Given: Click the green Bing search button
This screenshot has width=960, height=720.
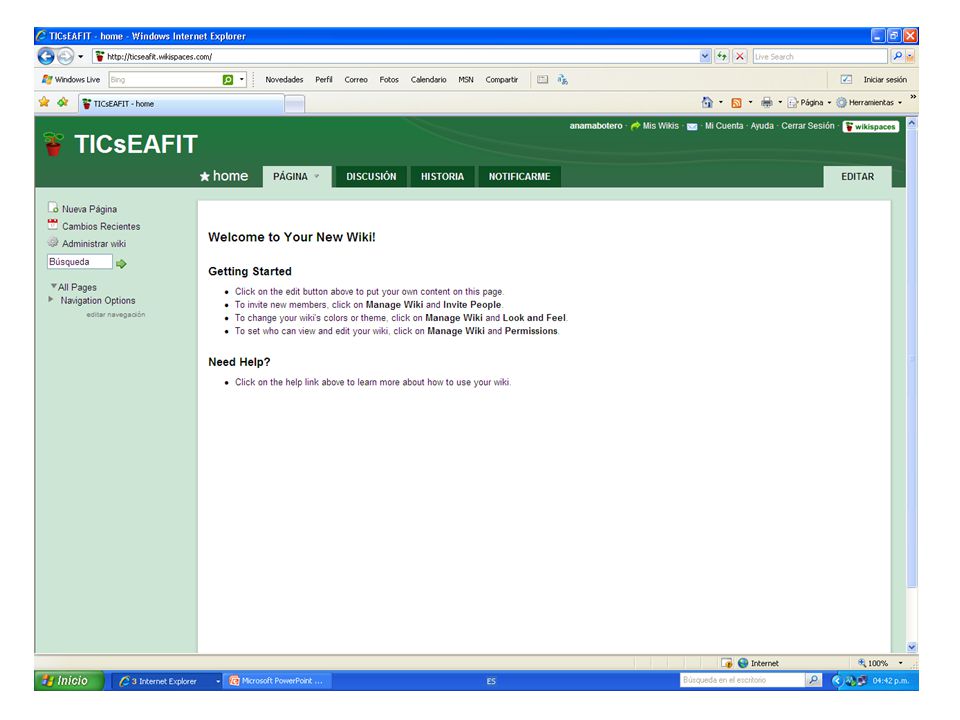Looking at the screenshot, I should point(228,80).
